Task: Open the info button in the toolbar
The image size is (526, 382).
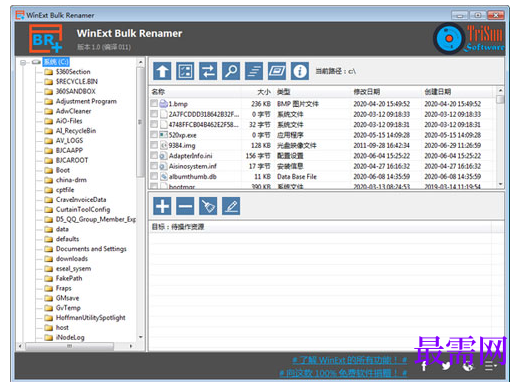Action: (300, 71)
